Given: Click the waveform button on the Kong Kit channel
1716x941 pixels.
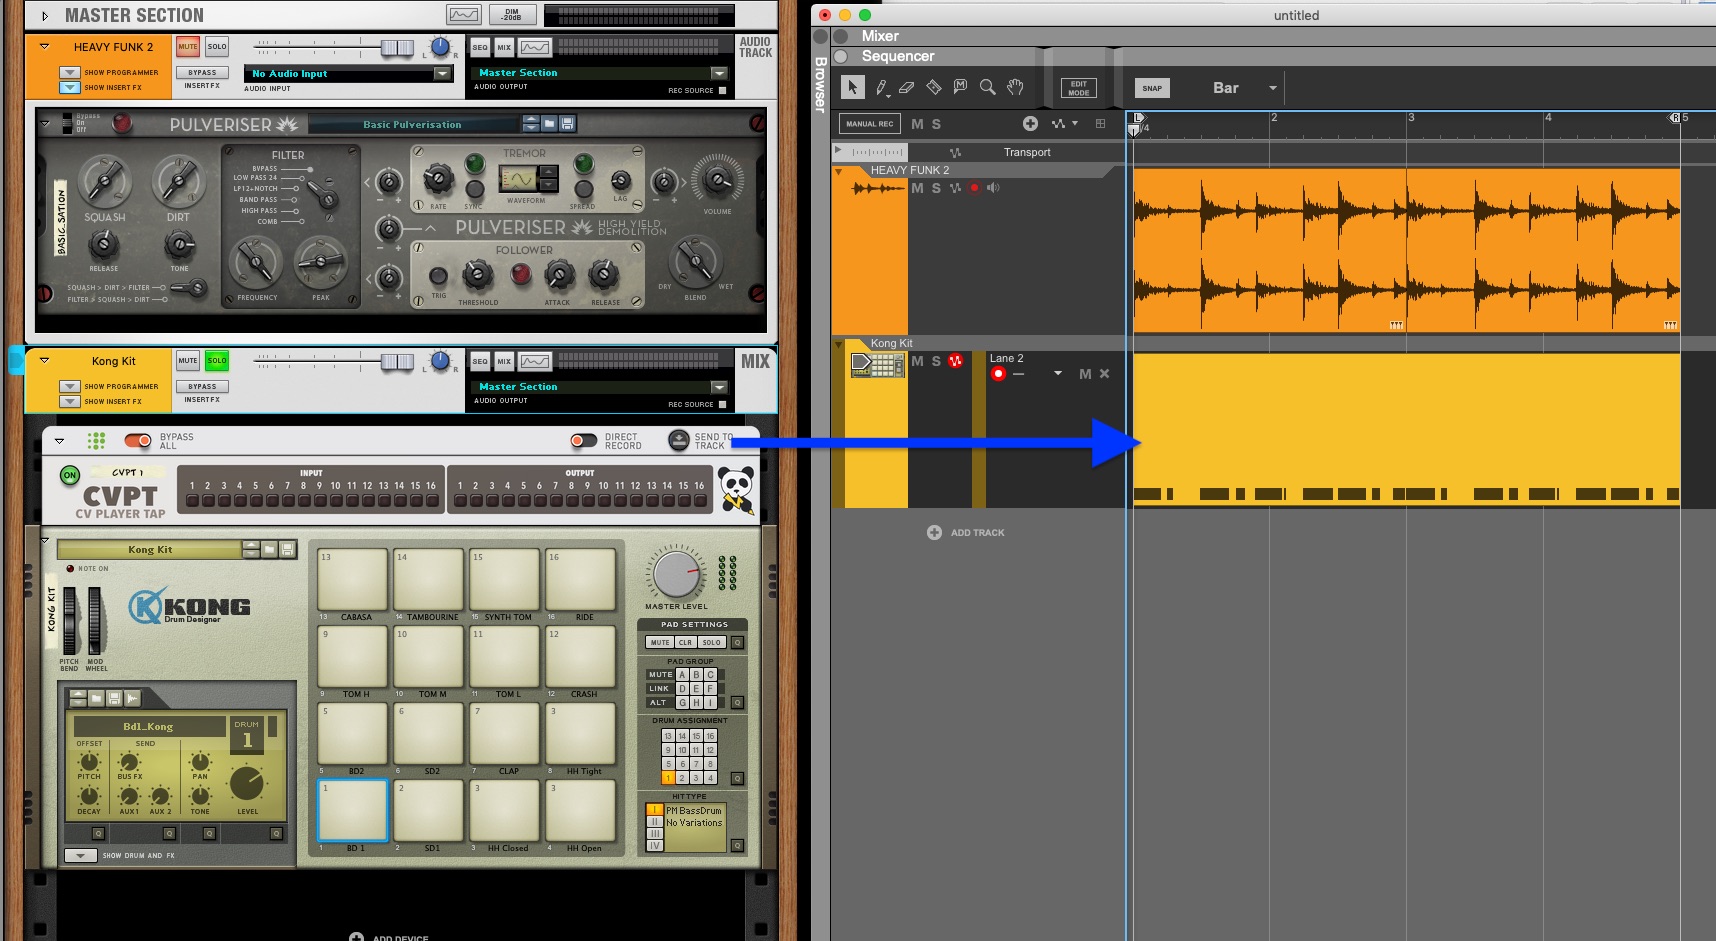Looking at the screenshot, I should pyautogui.click(x=535, y=361).
